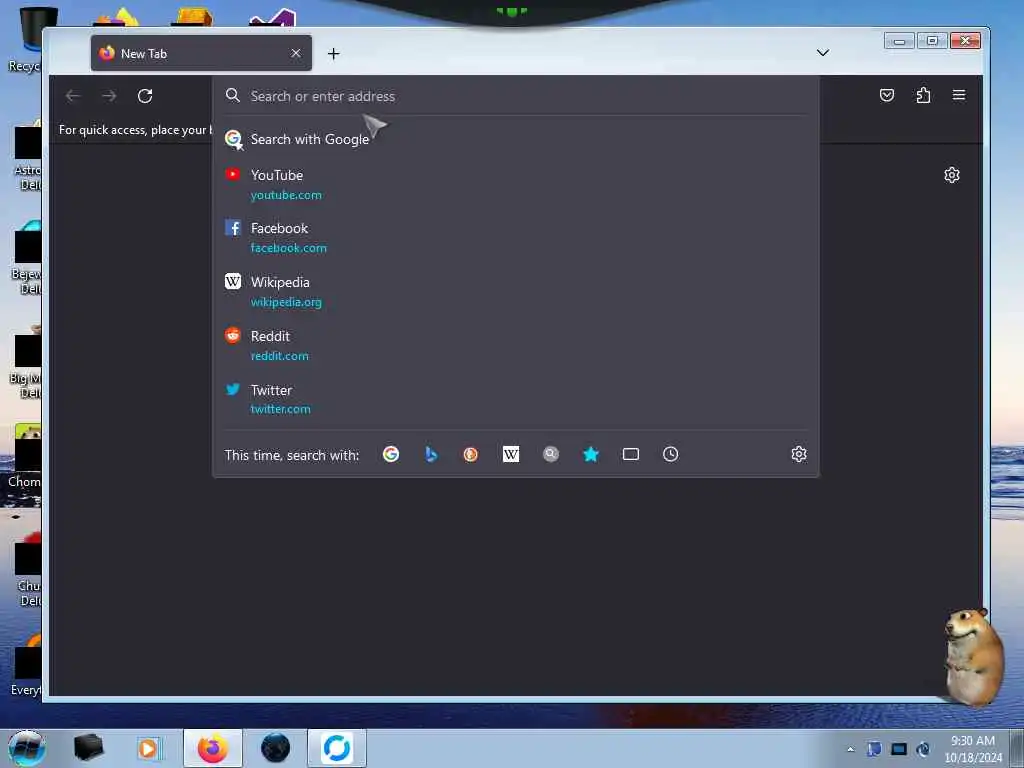This screenshot has height=768, width=1024.
Task: Open the Recycle Bin desktop icon
Action: click(x=25, y=39)
